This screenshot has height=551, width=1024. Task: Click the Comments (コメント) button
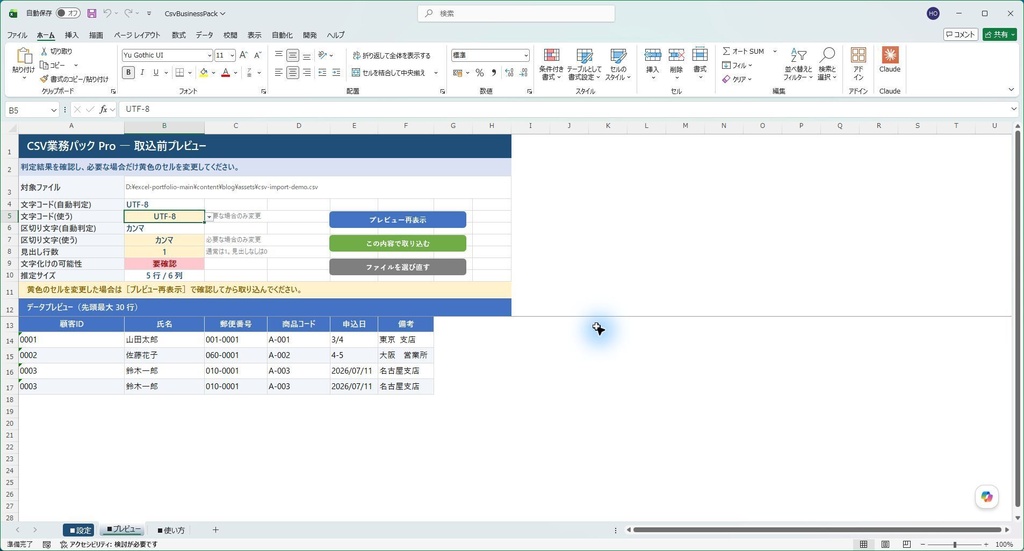tap(960, 34)
